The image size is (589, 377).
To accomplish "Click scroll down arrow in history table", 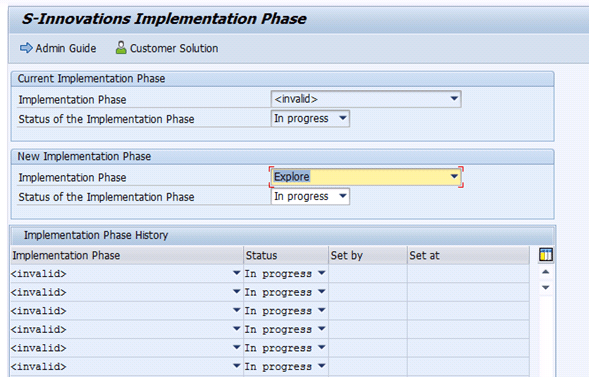I will [546, 288].
